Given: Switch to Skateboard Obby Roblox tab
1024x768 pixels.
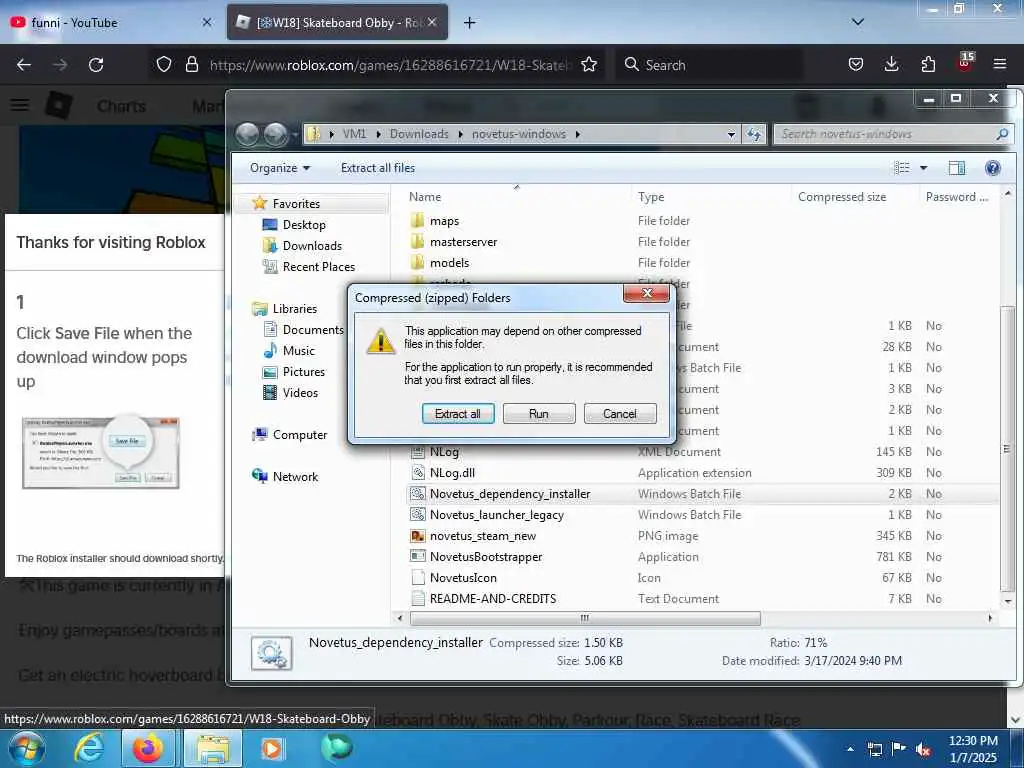Looking at the screenshot, I should click(x=337, y=23).
